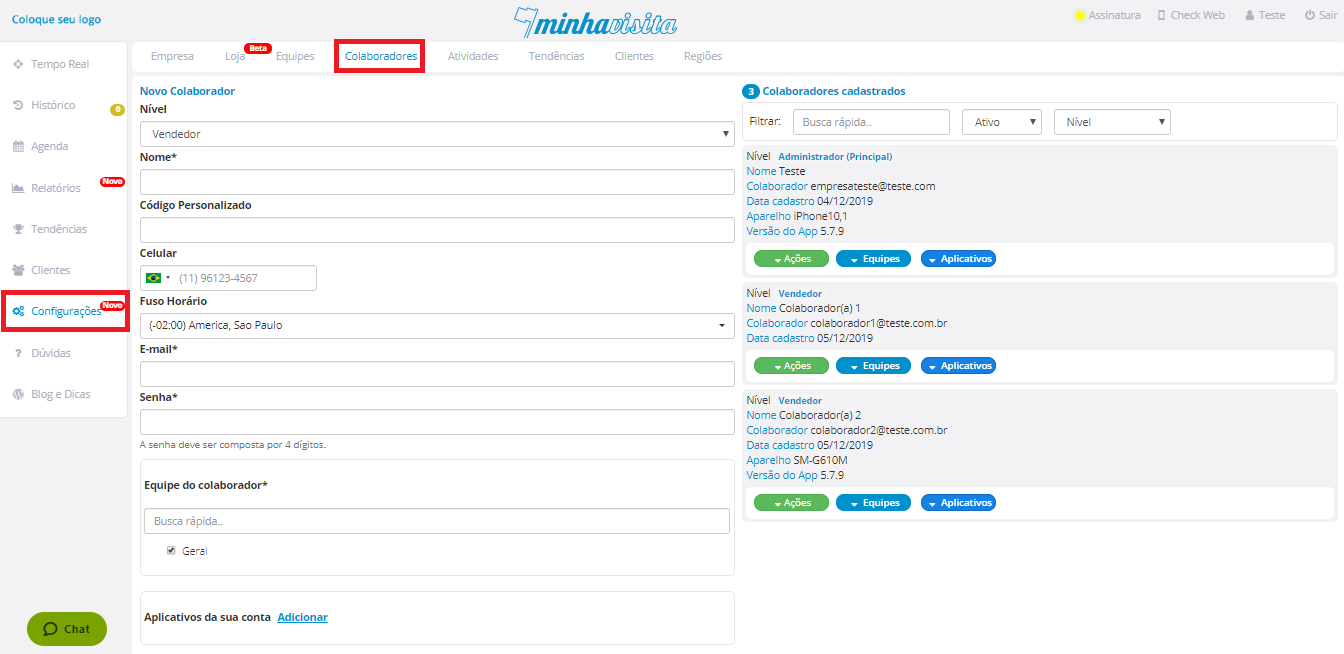The height and width of the screenshot is (654, 1344).
Task: Expand the Nível Vendedor dropdown
Action: pos(437,133)
